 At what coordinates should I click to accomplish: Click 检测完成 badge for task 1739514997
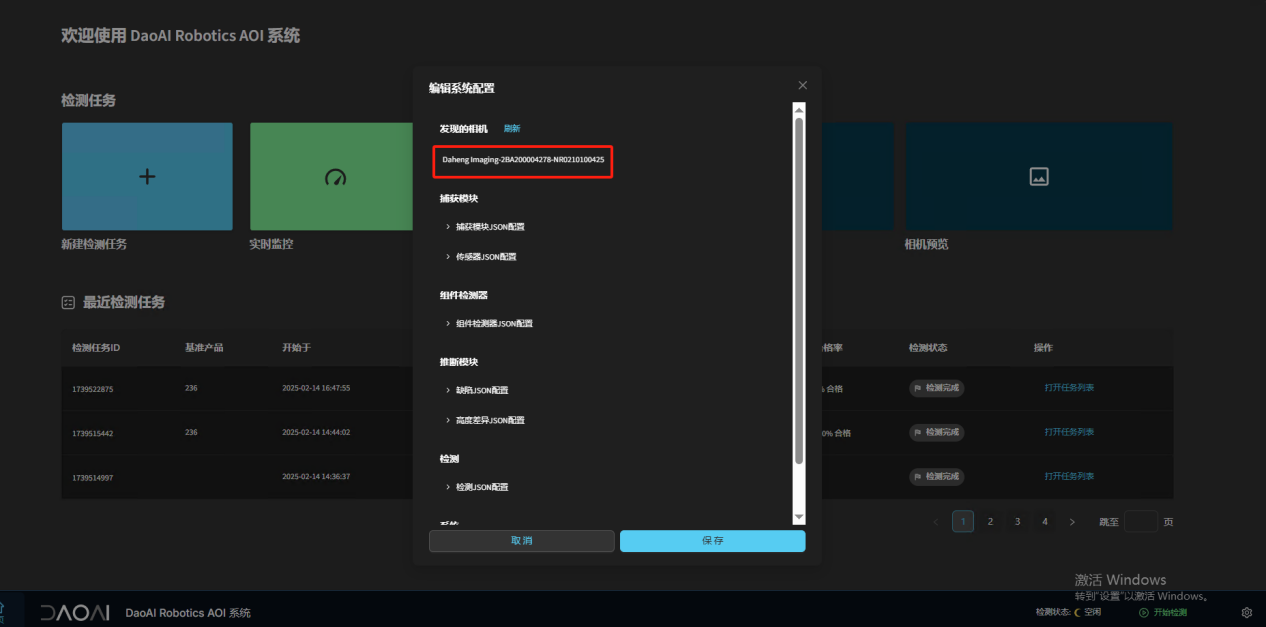[x=936, y=476]
